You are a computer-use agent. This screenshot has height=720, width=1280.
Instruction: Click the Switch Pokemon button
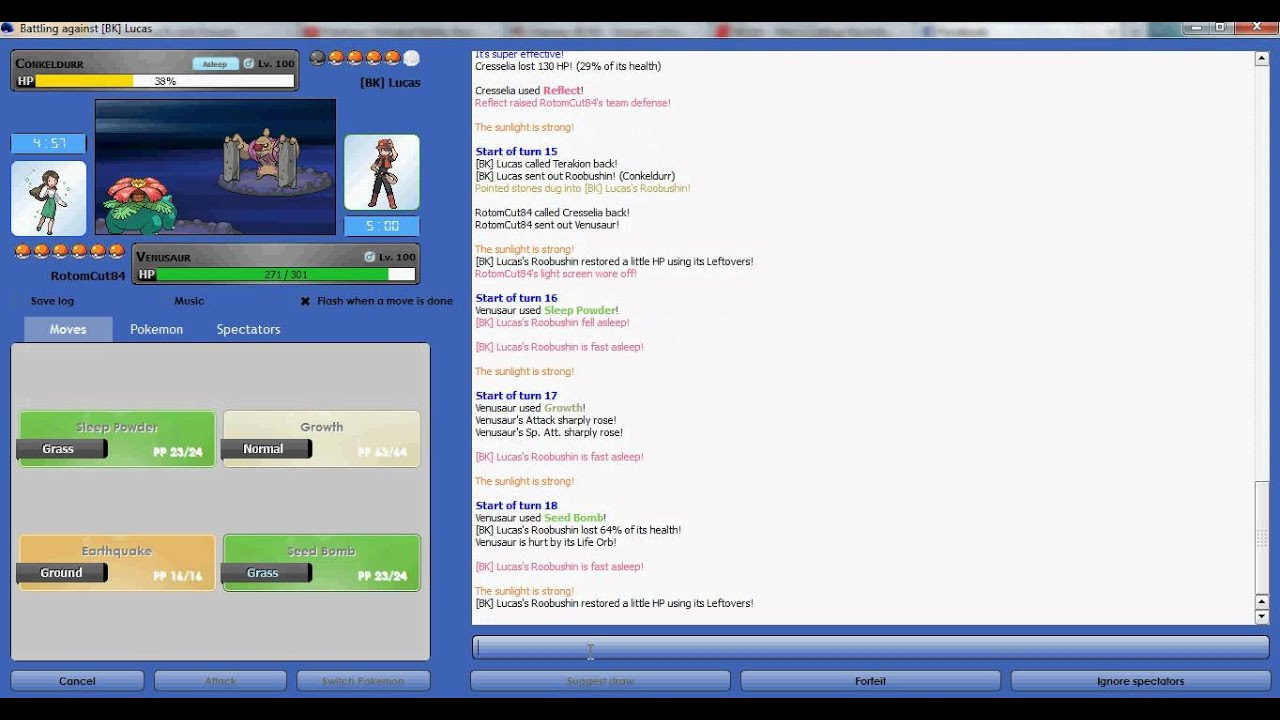coord(363,681)
